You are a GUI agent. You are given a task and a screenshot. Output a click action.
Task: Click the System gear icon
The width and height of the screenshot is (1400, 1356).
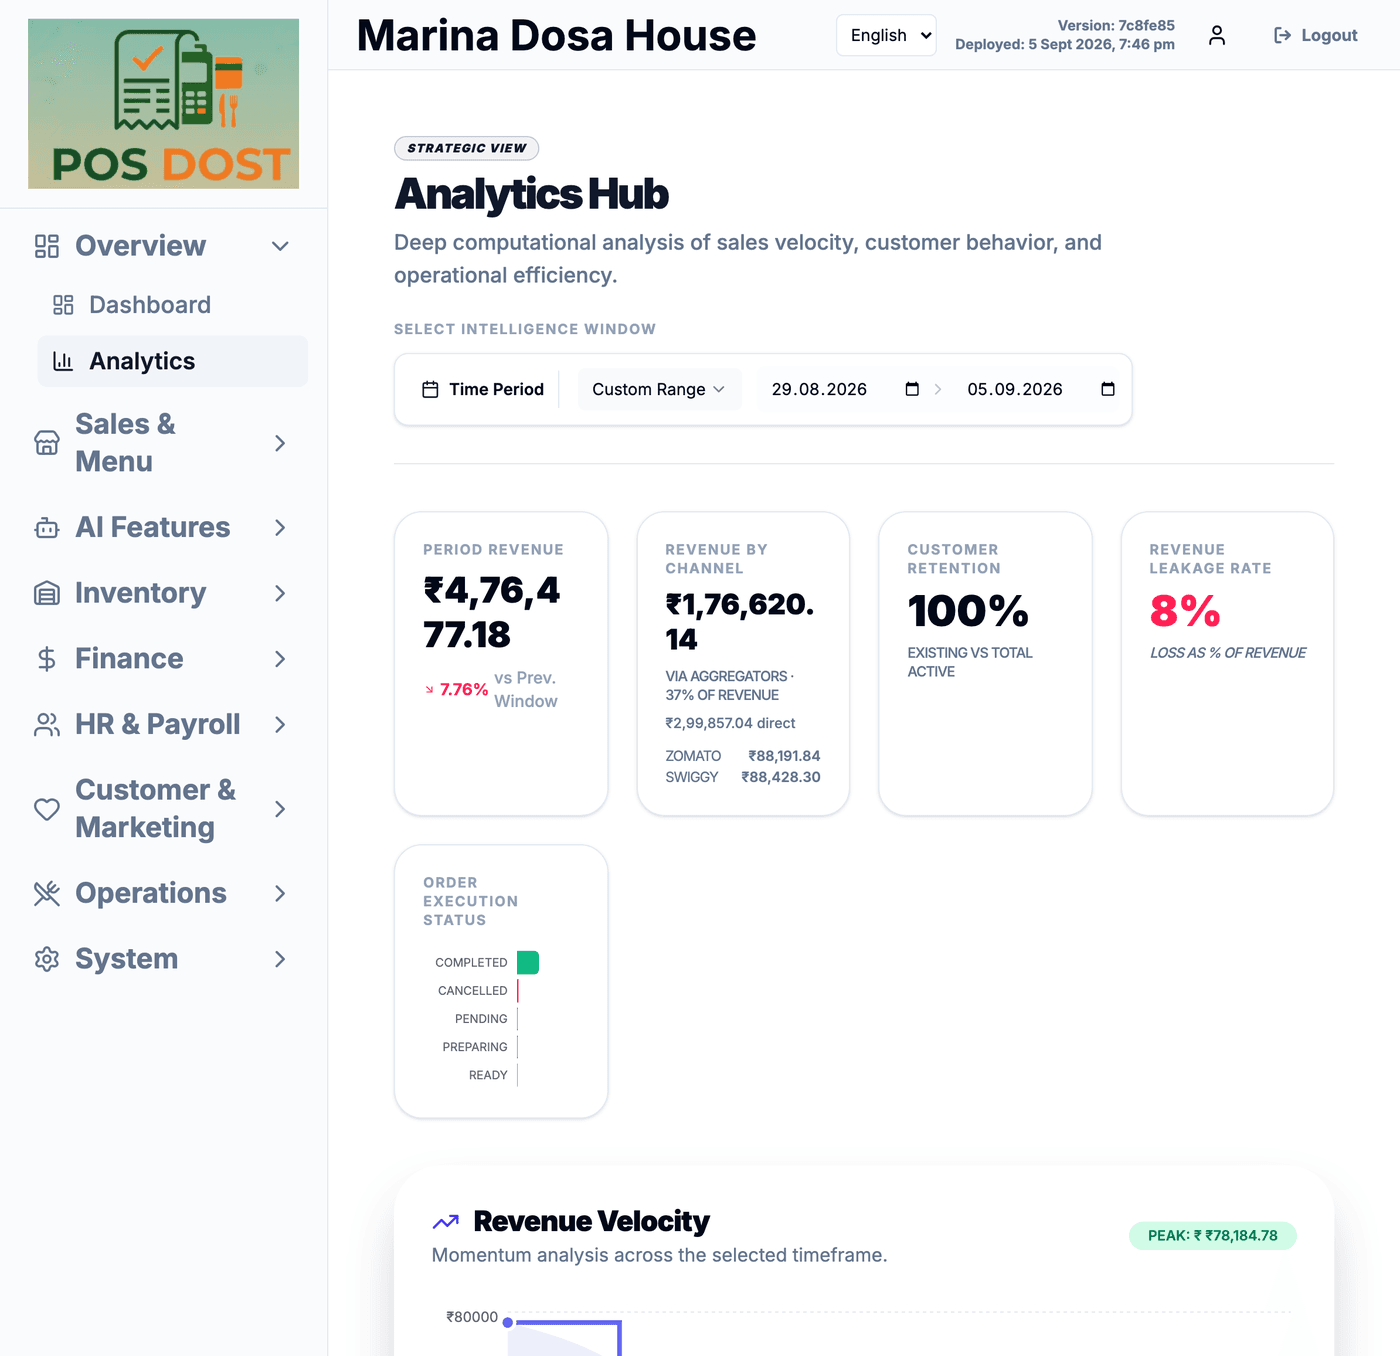pyautogui.click(x=47, y=959)
